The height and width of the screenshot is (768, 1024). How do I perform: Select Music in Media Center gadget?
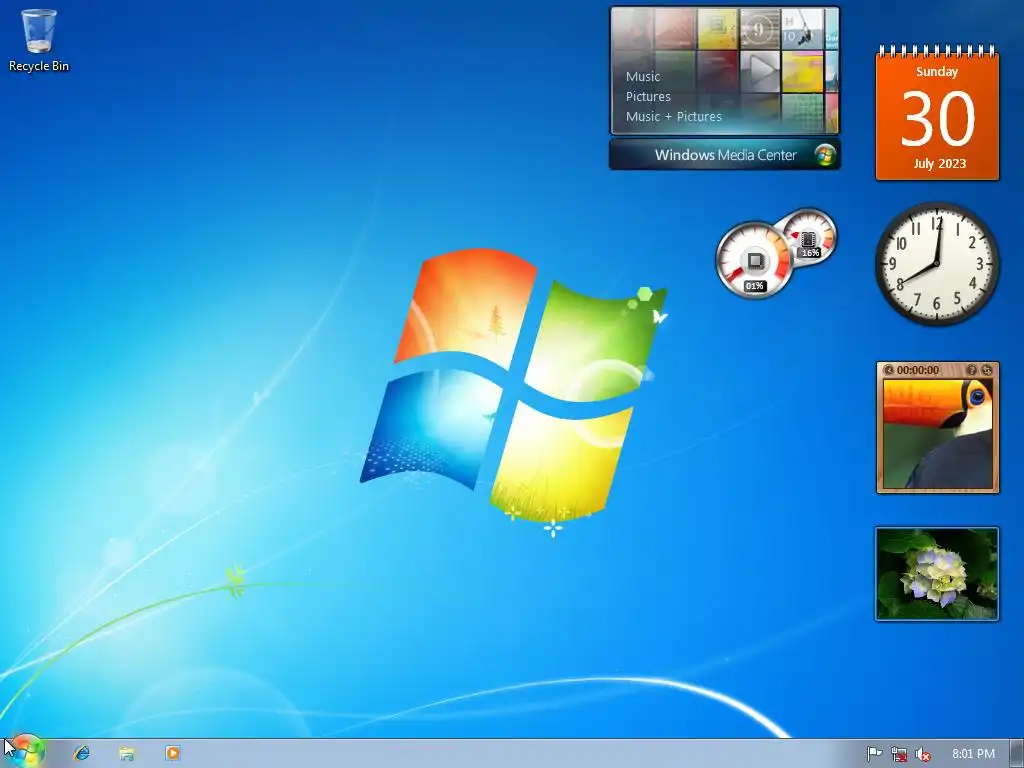(643, 76)
